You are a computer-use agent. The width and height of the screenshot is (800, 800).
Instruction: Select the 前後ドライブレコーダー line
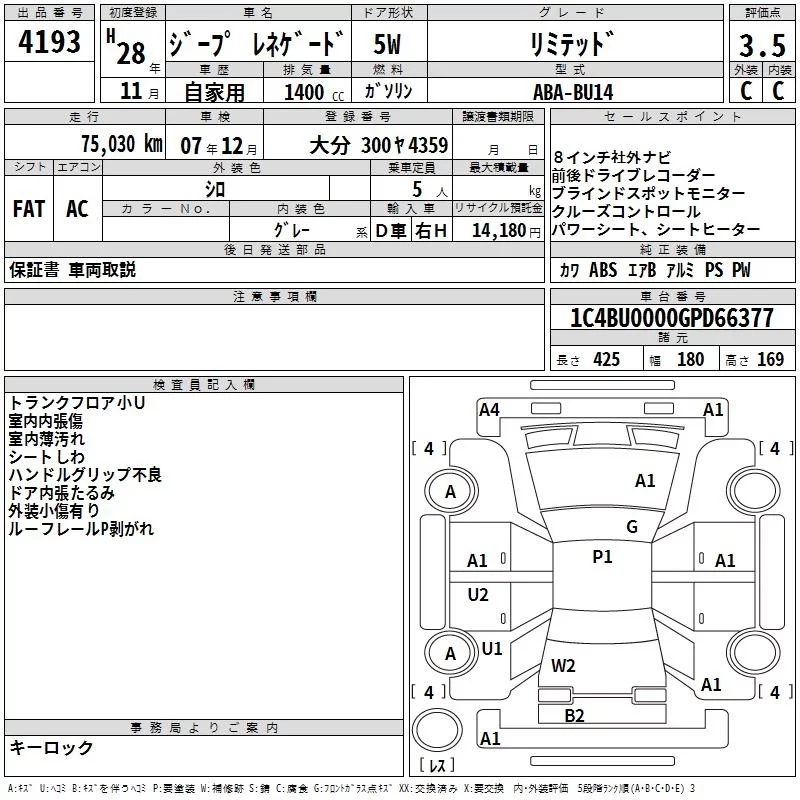pos(633,176)
